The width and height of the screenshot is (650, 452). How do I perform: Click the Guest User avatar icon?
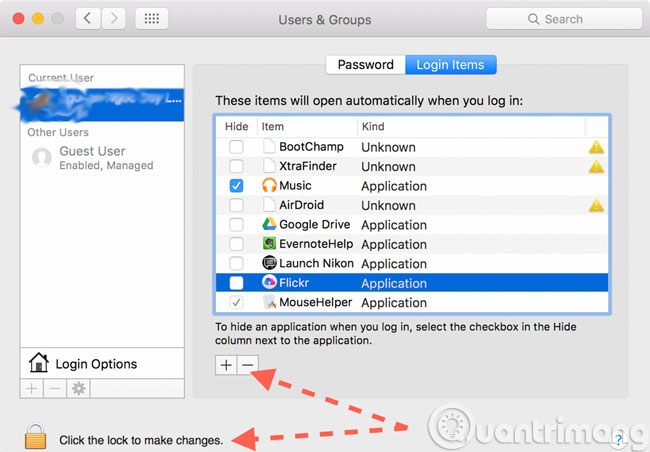click(x=42, y=158)
